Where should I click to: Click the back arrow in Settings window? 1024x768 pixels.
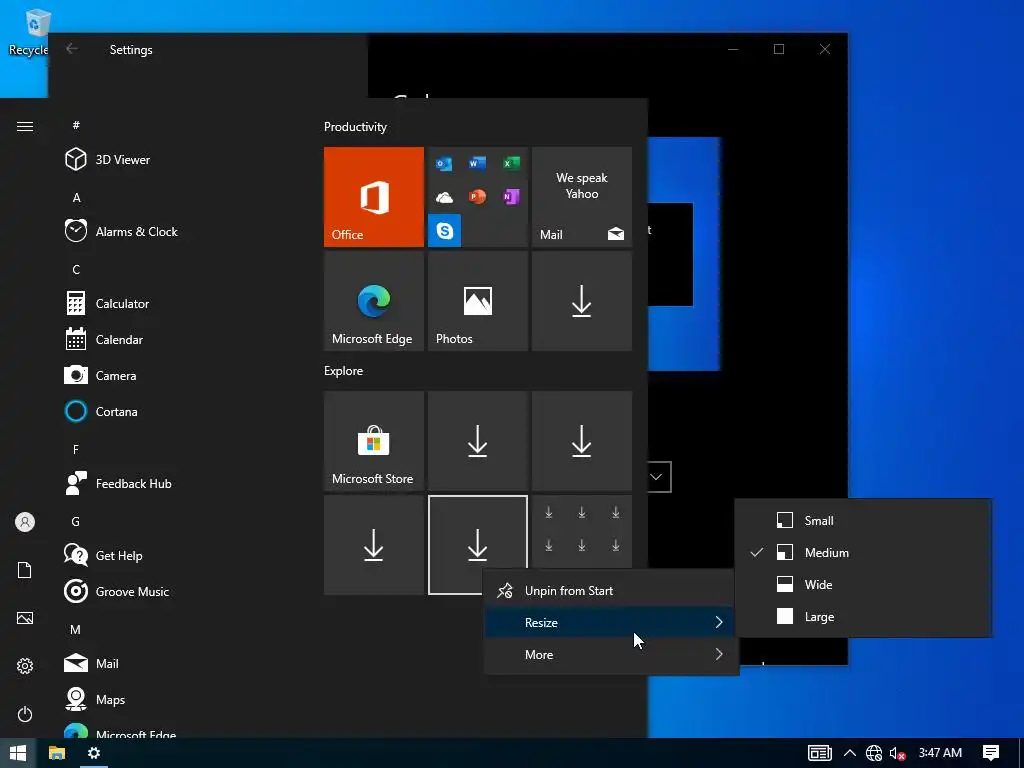(x=72, y=49)
